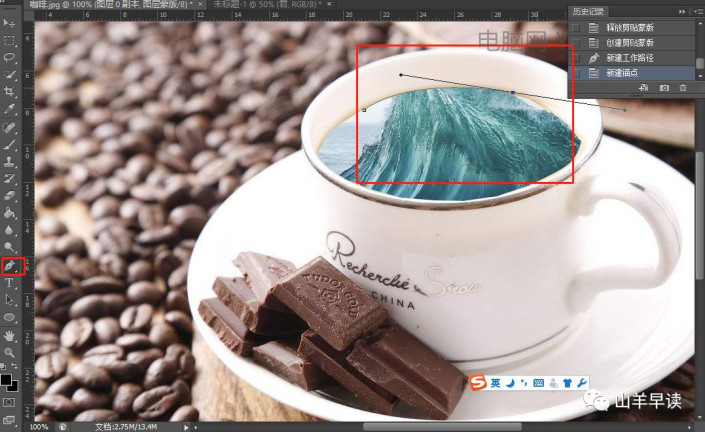Create new document from current state
This screenshot has height=432, width=705.
pos(643,88)
